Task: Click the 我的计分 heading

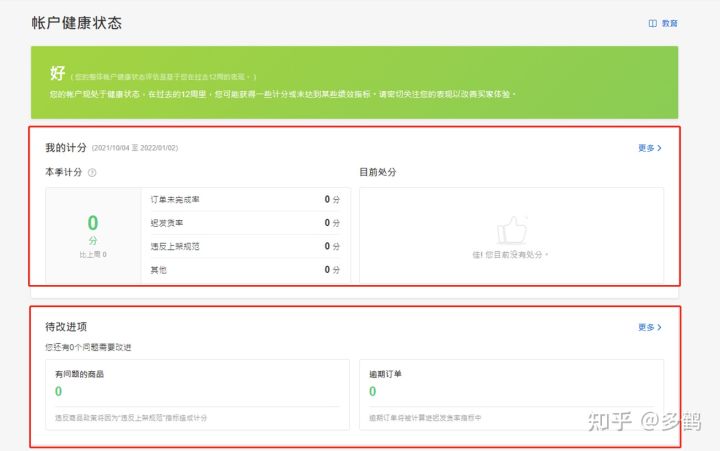Action: point(66,147)
